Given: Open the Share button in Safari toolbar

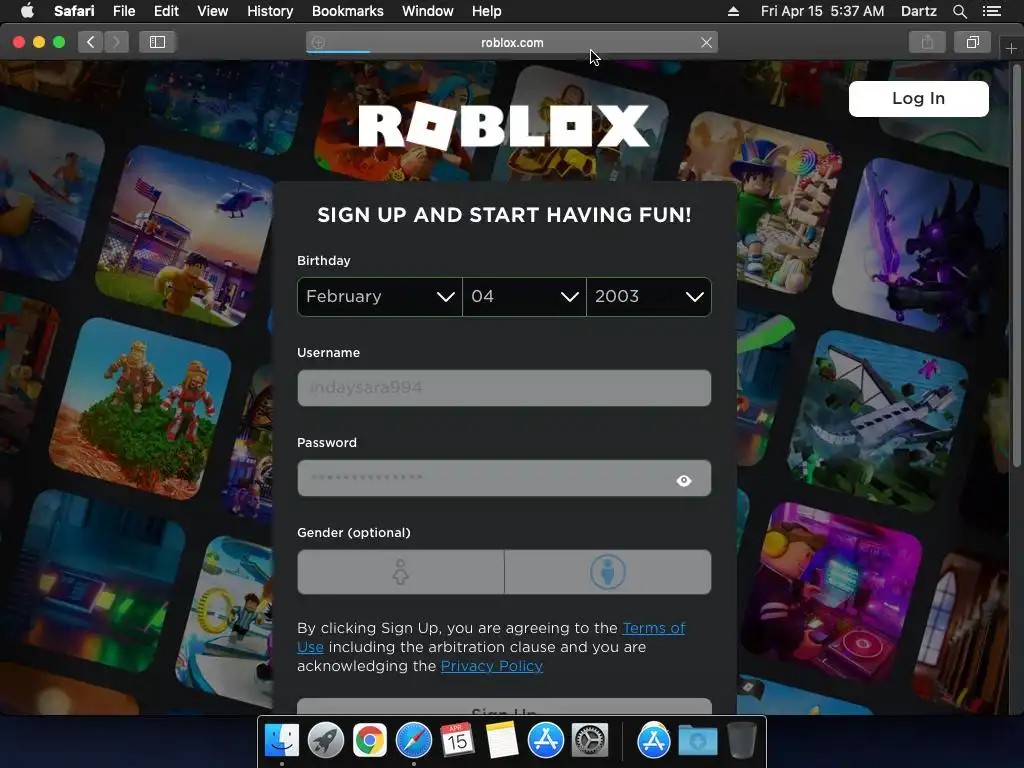Looking at the screenshot, I should tap(927, 42).
